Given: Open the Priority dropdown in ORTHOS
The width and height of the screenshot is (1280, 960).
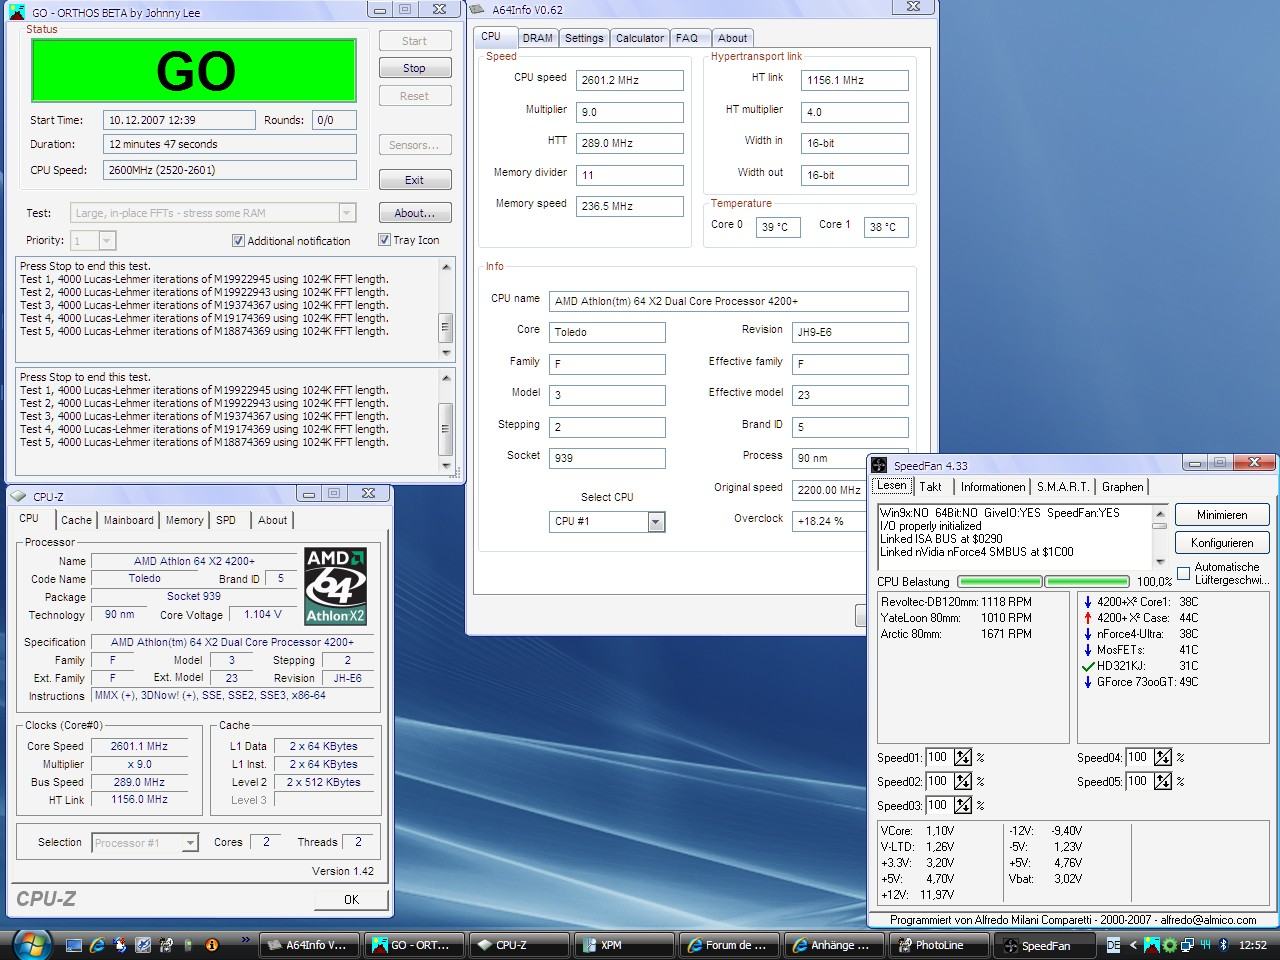Looking at the screenshot, I should pyautogui.click(x=107, y=241).
